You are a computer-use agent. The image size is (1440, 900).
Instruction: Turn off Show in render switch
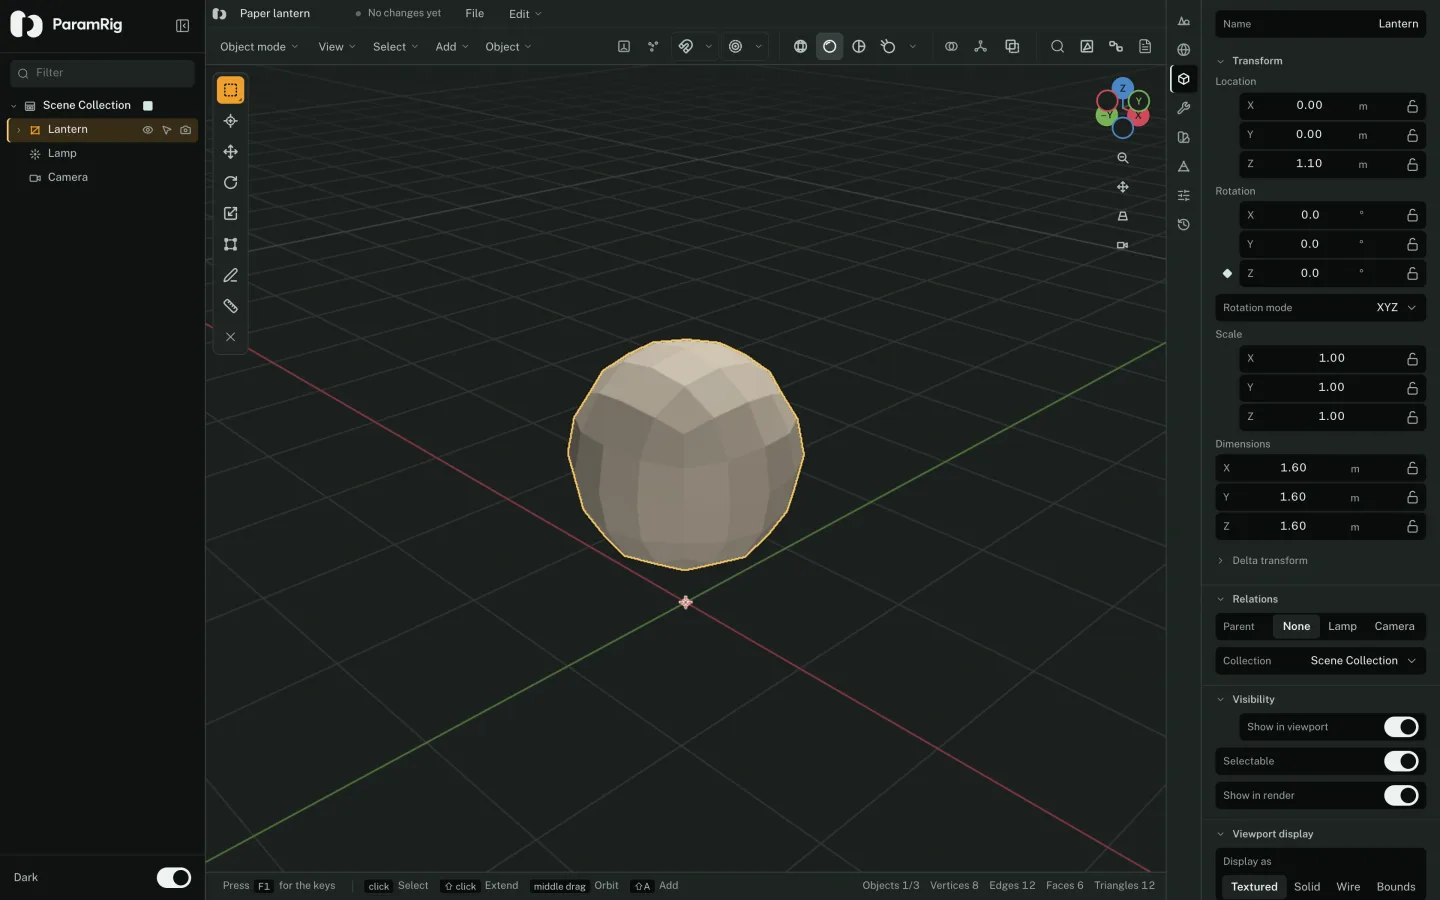pos(1401,796)
